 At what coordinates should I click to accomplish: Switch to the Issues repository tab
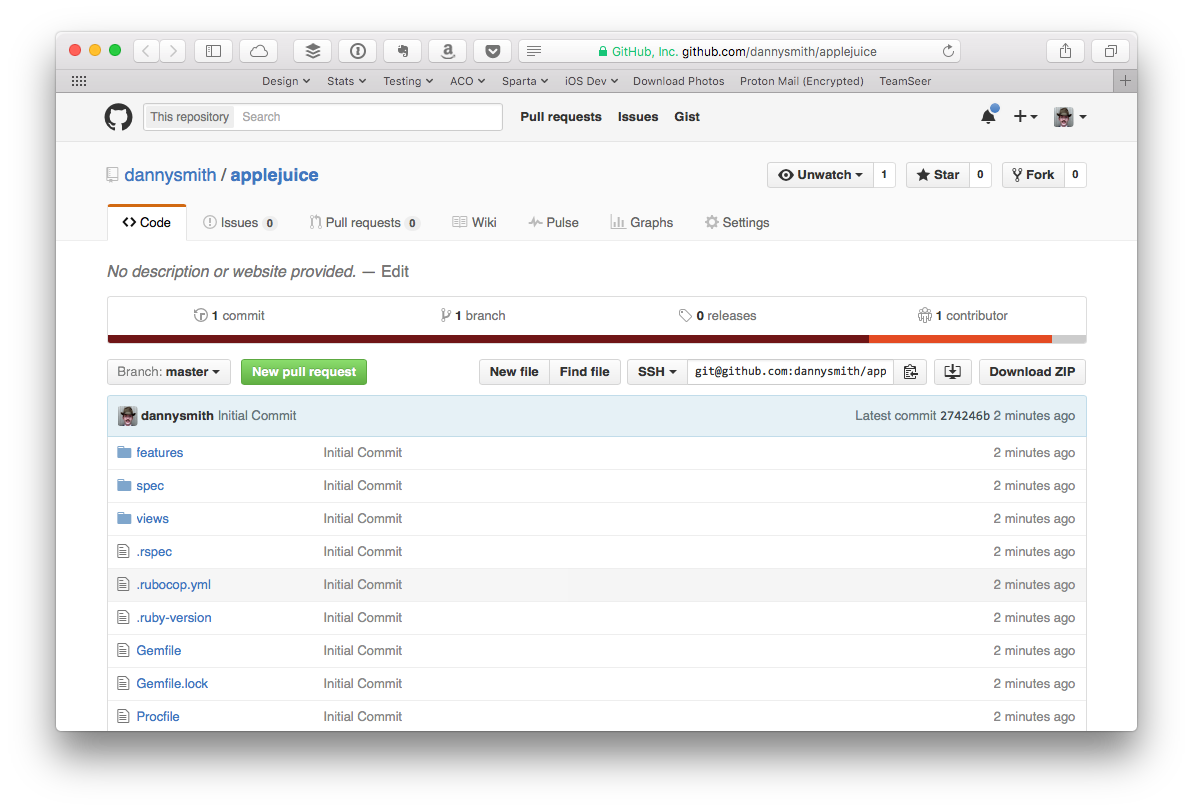pos(240,223)
